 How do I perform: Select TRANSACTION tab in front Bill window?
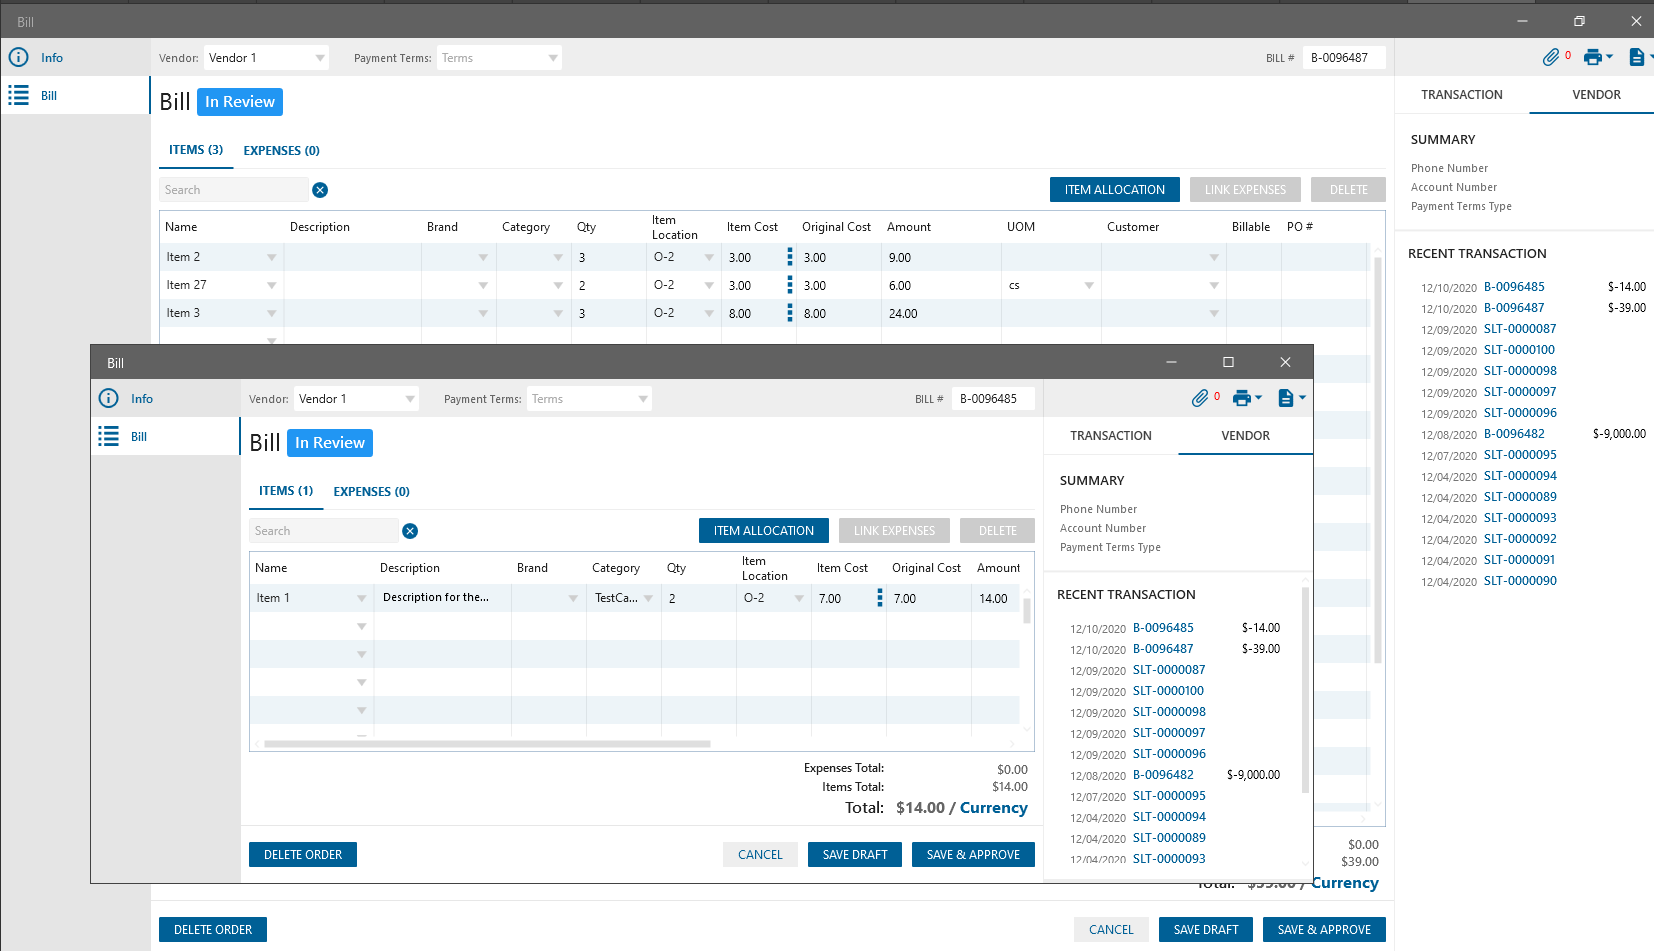coord(1110,436)
